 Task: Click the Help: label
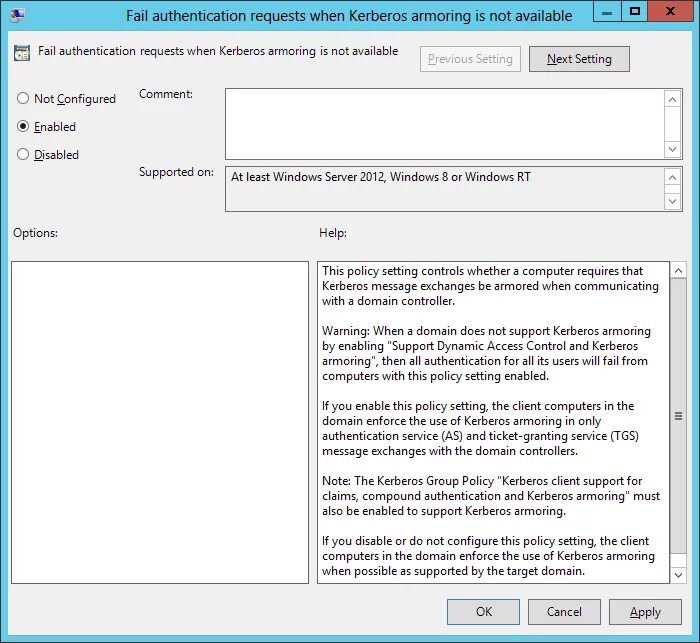click(333, 233)
